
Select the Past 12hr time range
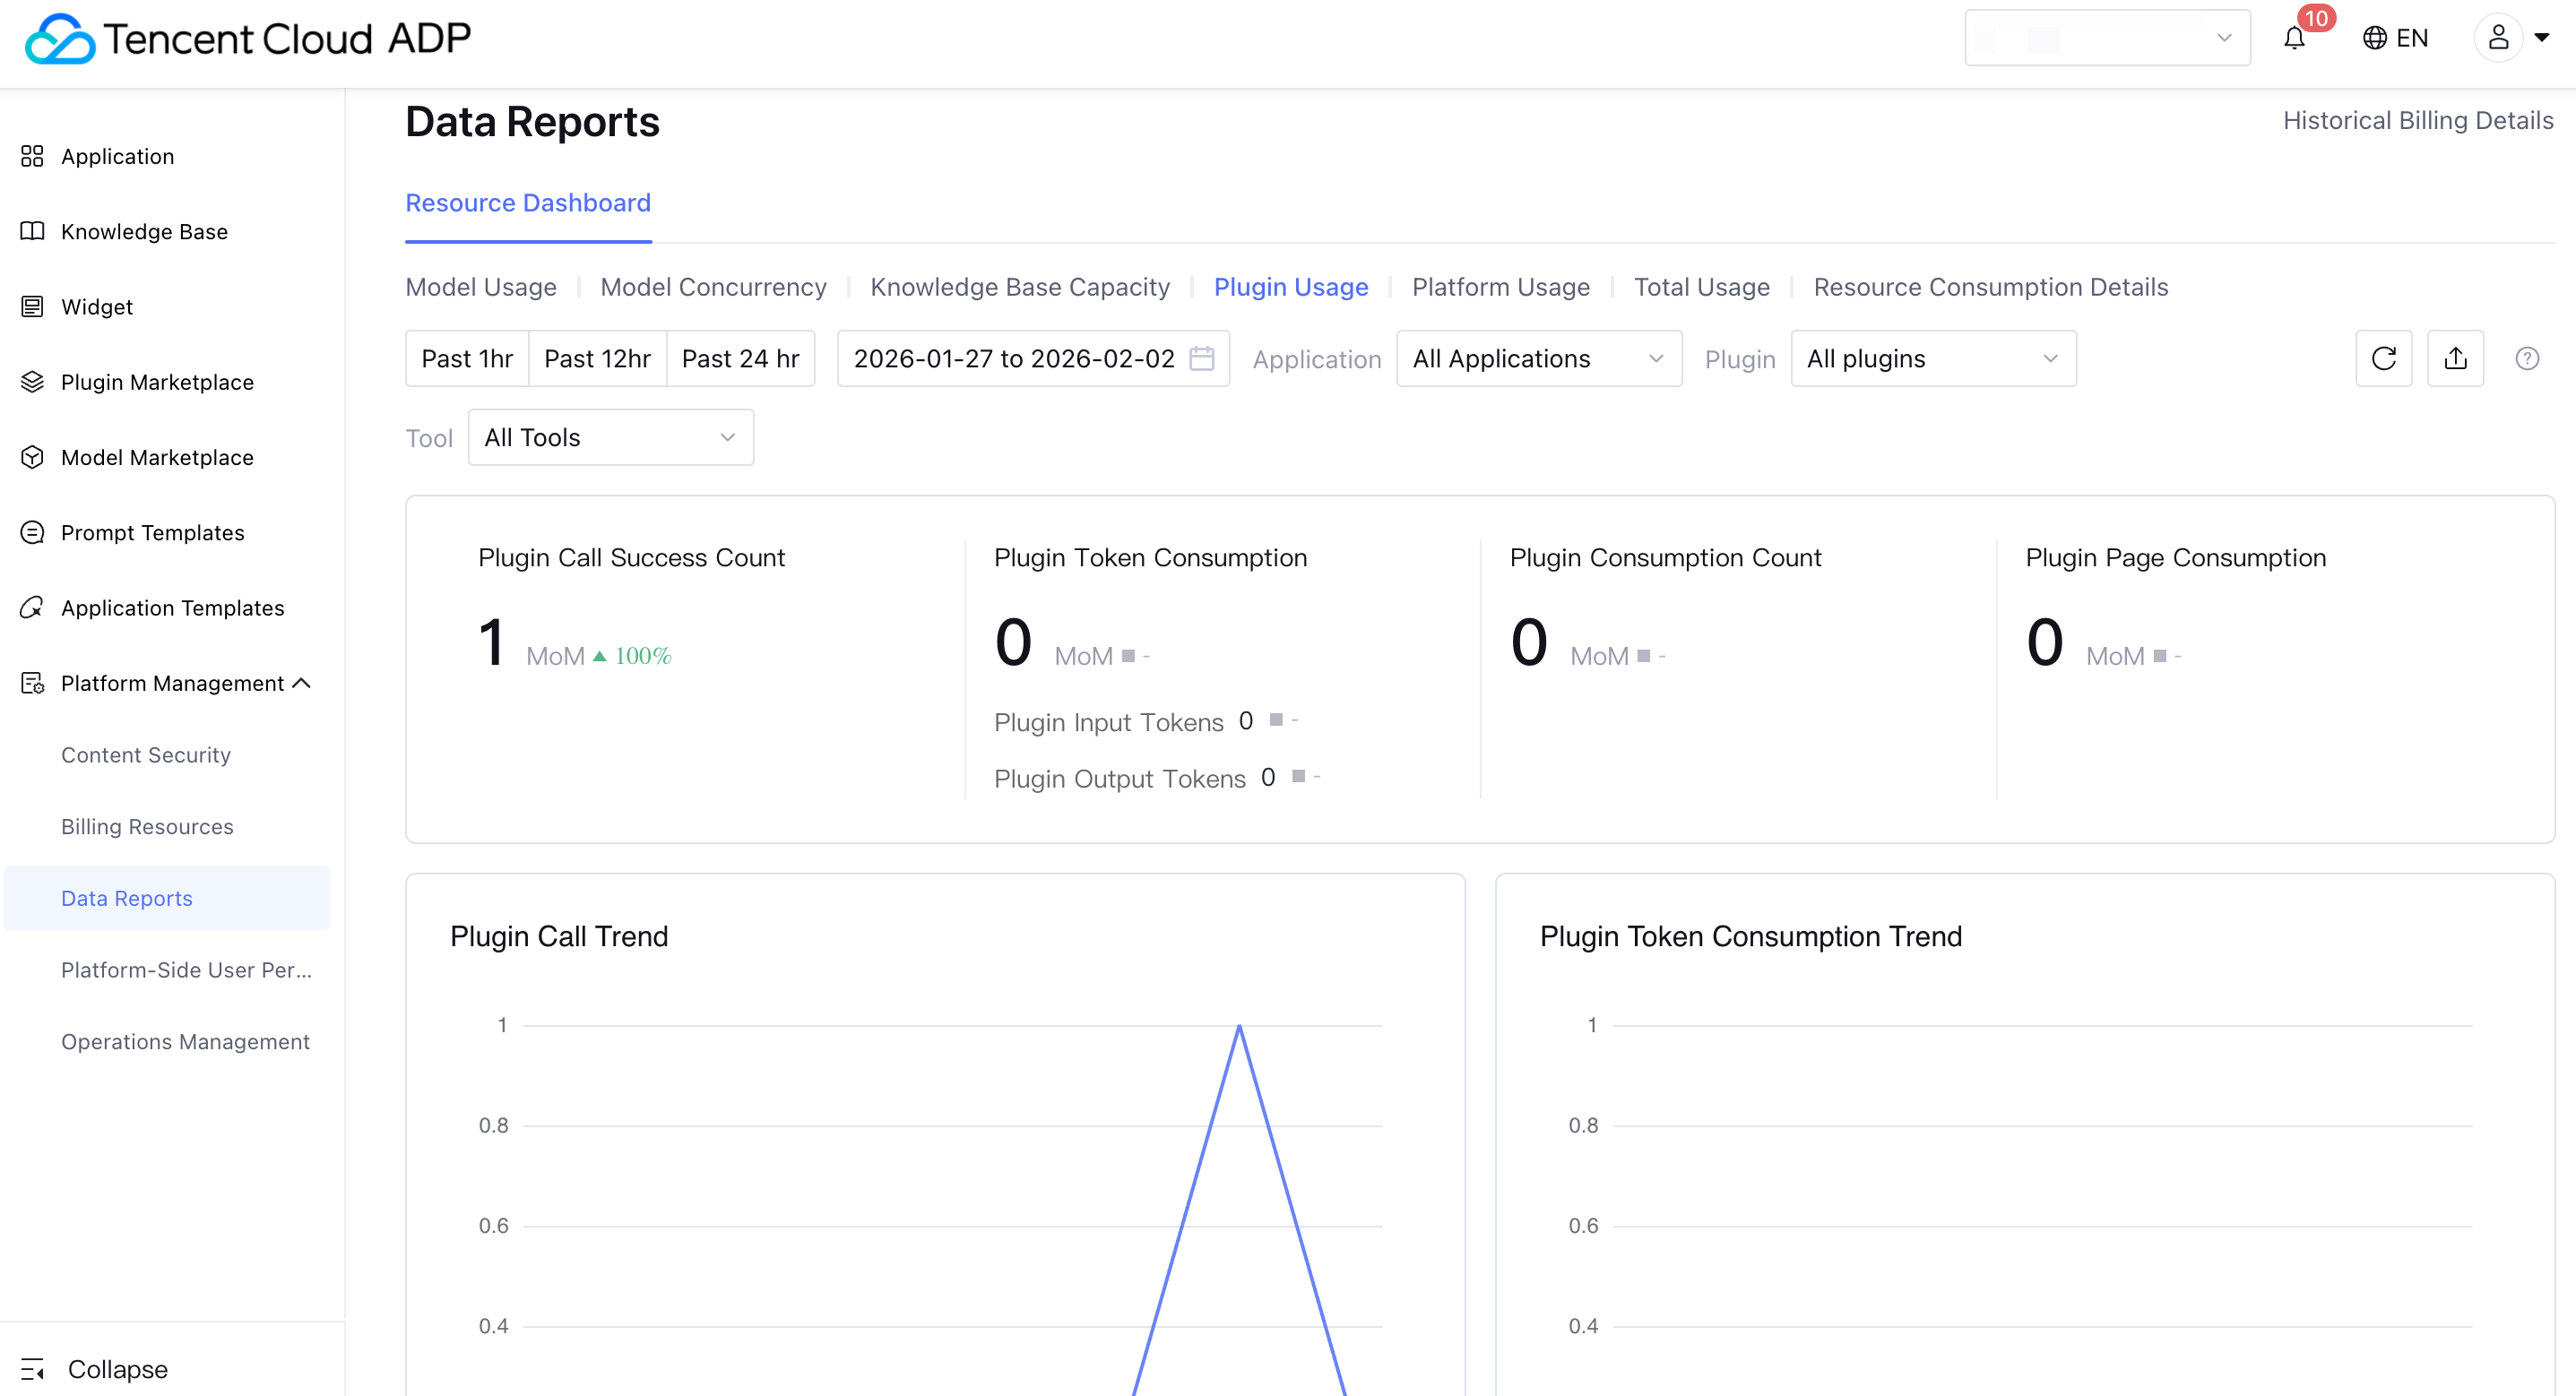pyautogui.click(x=597, y=358)
